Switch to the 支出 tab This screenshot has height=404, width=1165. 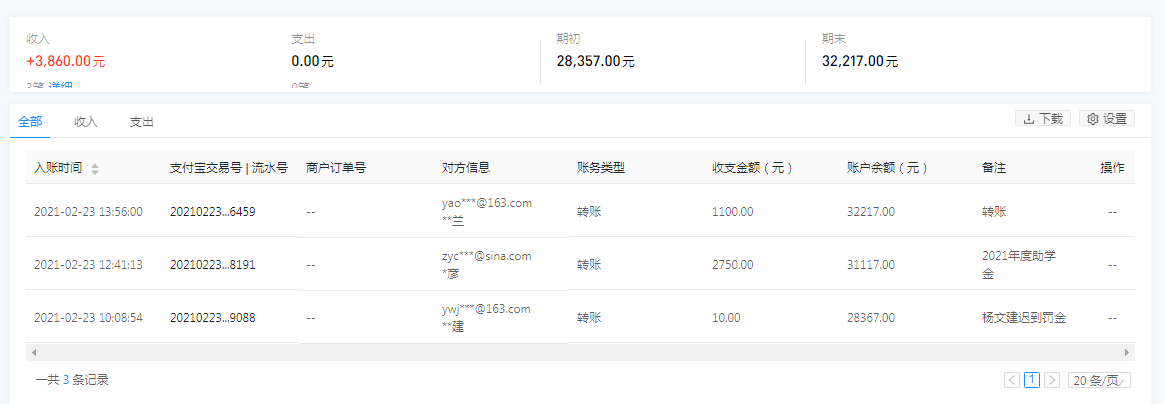coord(142,122)
